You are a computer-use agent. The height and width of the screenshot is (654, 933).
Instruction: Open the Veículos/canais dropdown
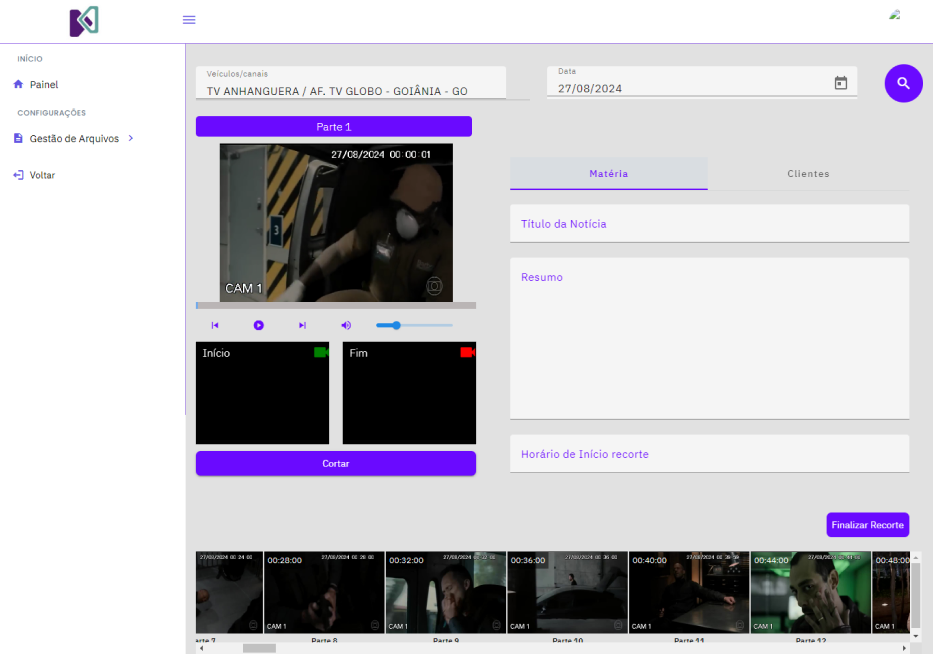350,83
